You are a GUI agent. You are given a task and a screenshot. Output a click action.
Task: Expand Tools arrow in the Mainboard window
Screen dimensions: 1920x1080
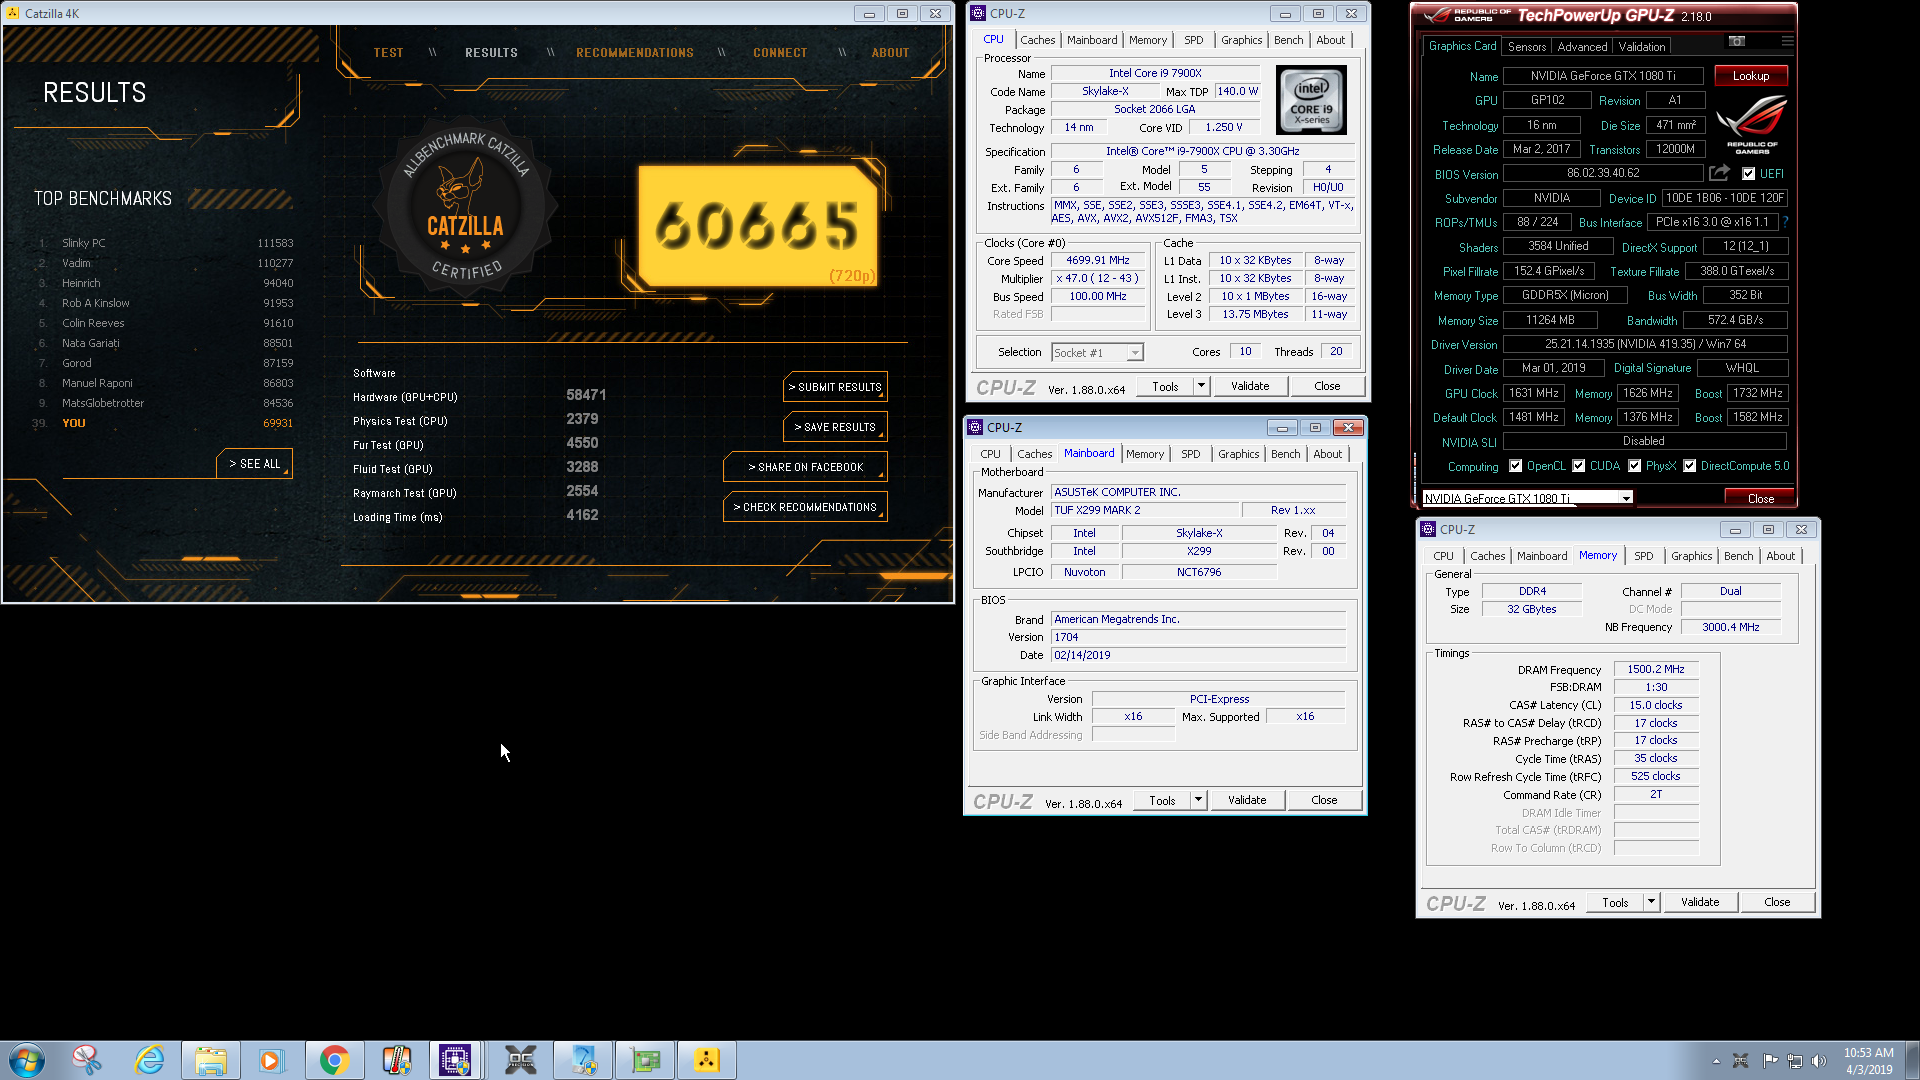[1198, 800]
